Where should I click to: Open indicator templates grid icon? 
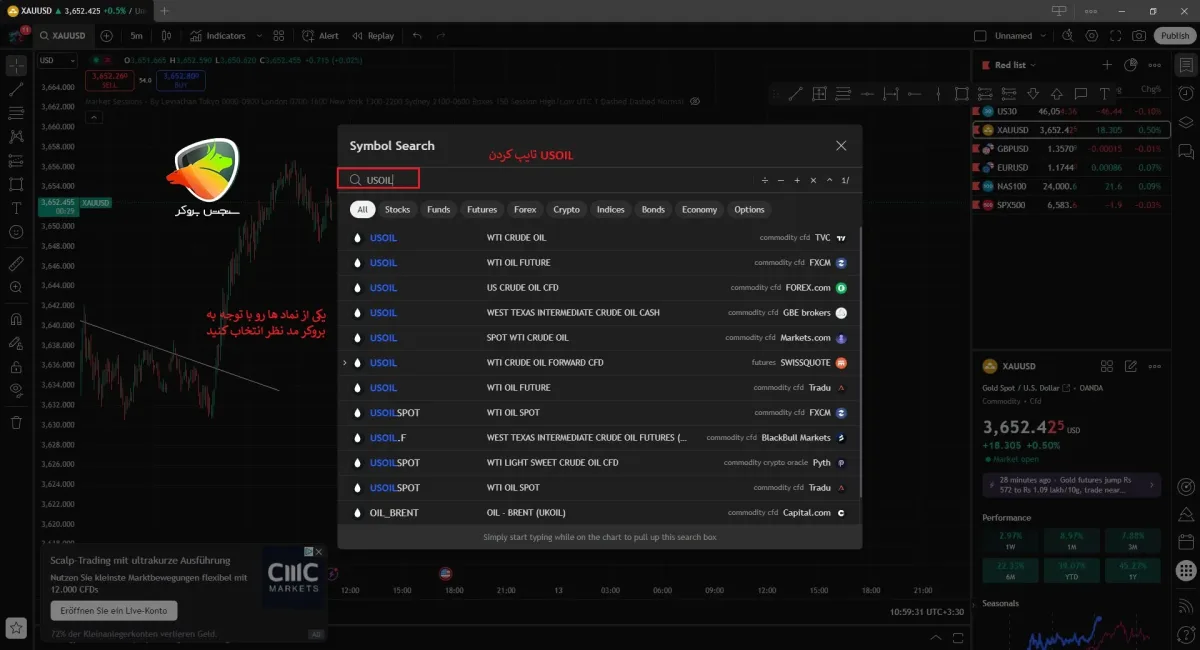pos(281,36)
